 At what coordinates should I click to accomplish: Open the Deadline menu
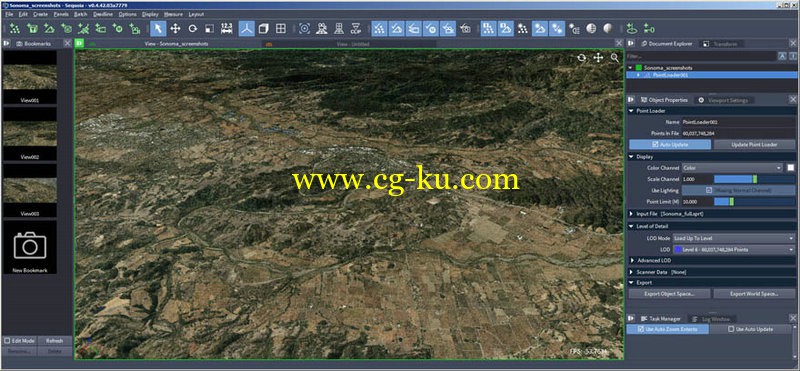click(103, 14)
